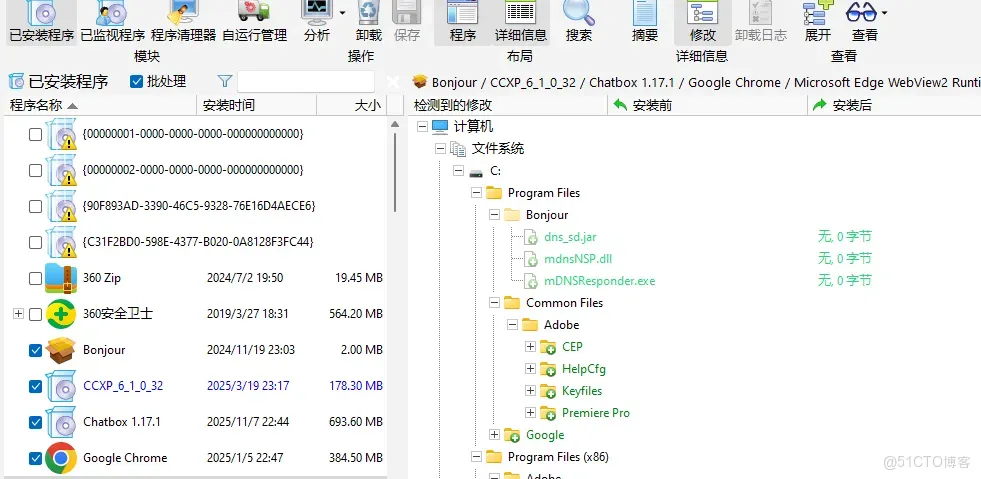The image size is (981, 479).
Task: Sort by the 大小 column header
Action: 352,105
